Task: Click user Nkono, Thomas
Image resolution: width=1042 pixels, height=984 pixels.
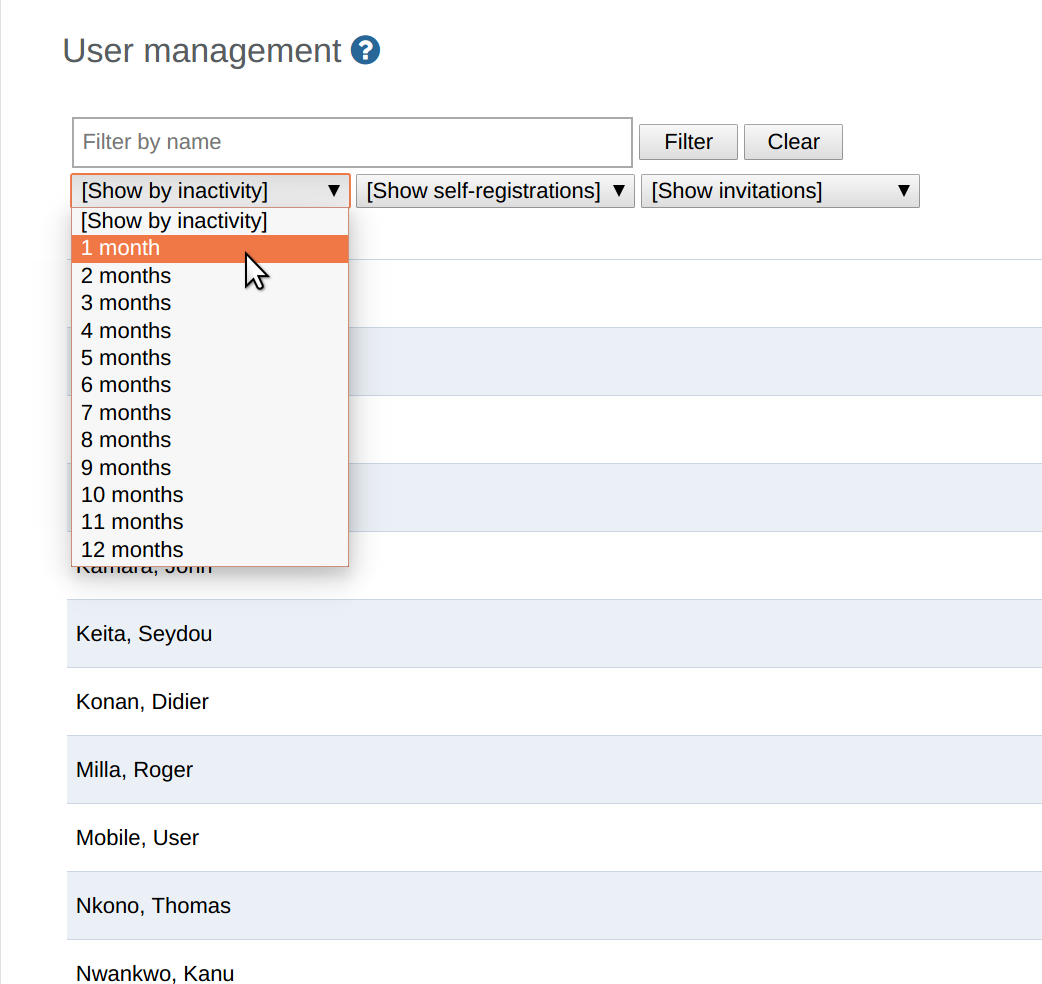Action: click(153, 906)
